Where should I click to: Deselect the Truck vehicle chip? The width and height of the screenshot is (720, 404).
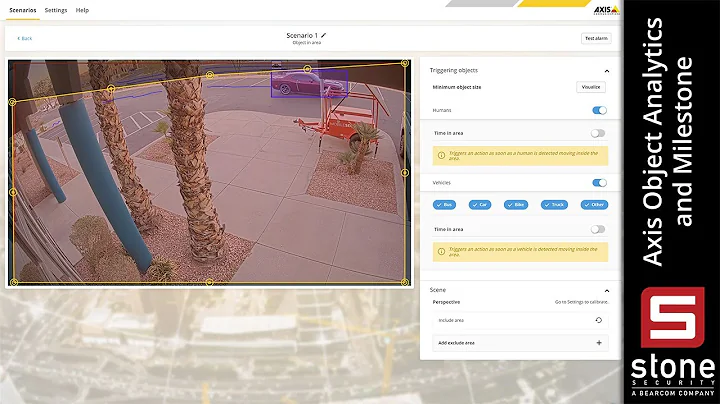(554, 205)
